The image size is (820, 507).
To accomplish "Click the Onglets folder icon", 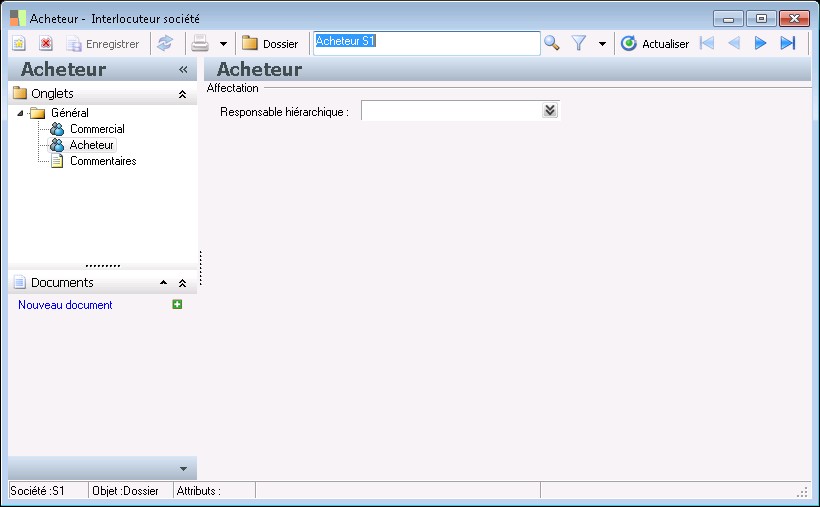I will 20,93.
